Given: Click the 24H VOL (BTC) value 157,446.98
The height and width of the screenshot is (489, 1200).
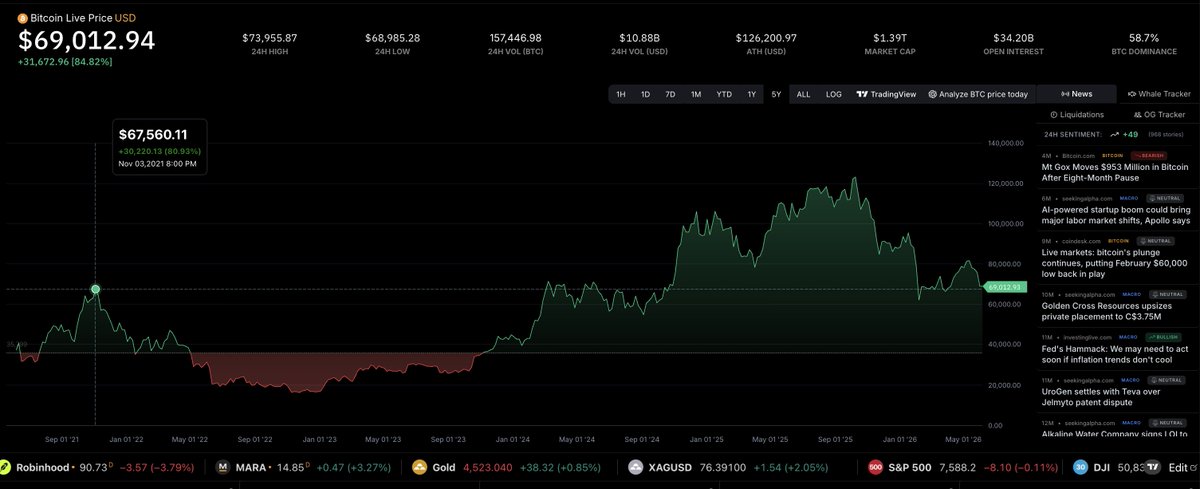Looking at the screenshot, I should [514, 38].
